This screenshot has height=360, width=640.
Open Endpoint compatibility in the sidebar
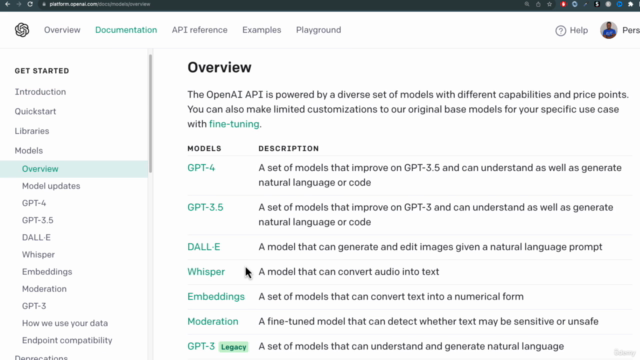(x=67, y=340)
